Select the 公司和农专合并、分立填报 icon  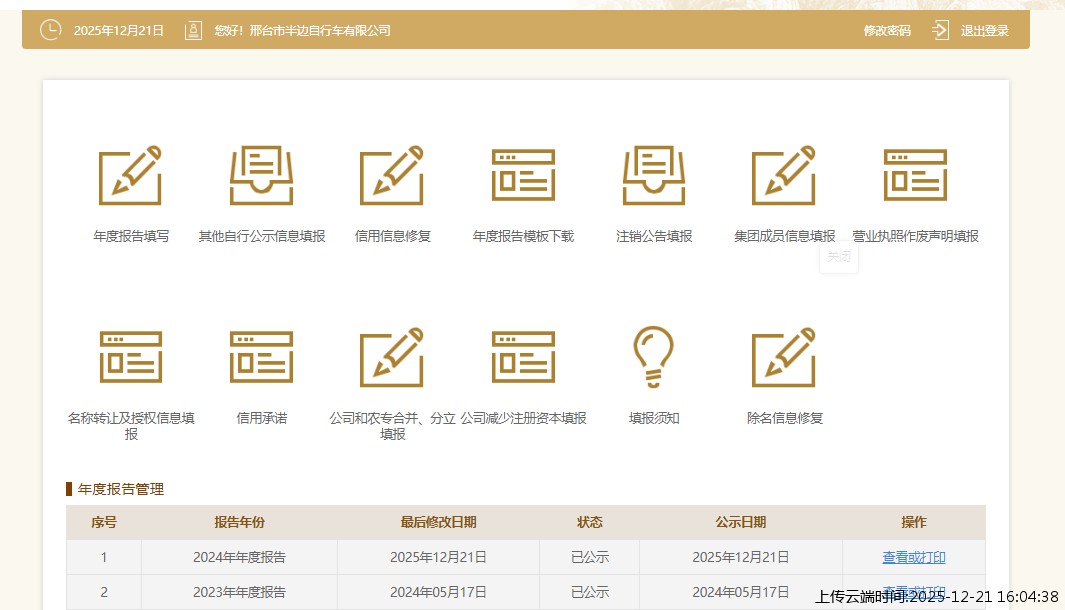tap(392, 358)
